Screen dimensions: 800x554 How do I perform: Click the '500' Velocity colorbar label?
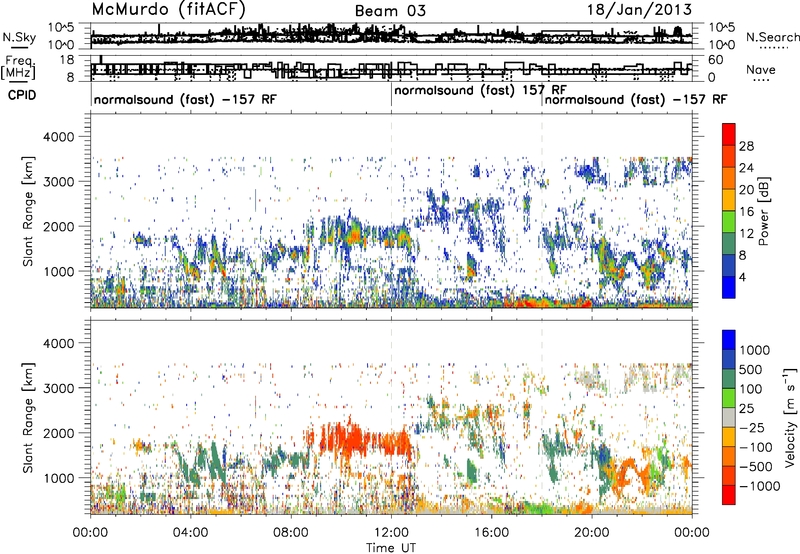(x=751, y=370)
